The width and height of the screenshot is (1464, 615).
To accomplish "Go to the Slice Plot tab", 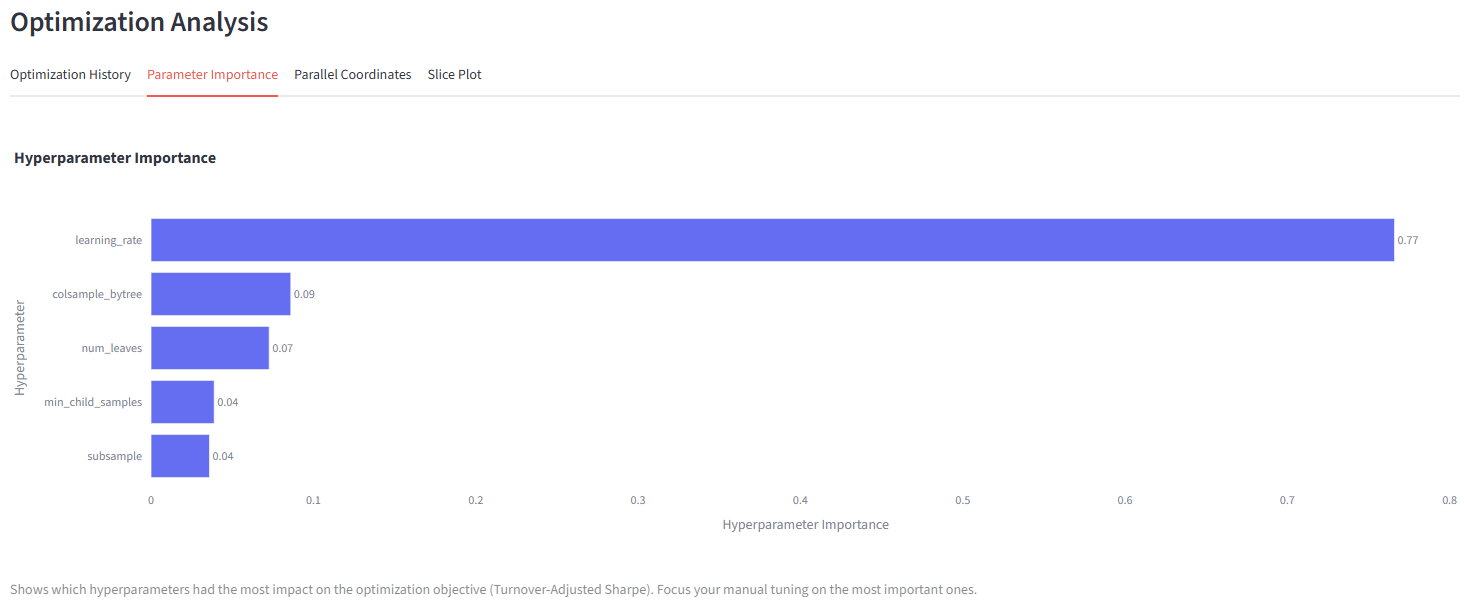I will [x=454, y=75].
